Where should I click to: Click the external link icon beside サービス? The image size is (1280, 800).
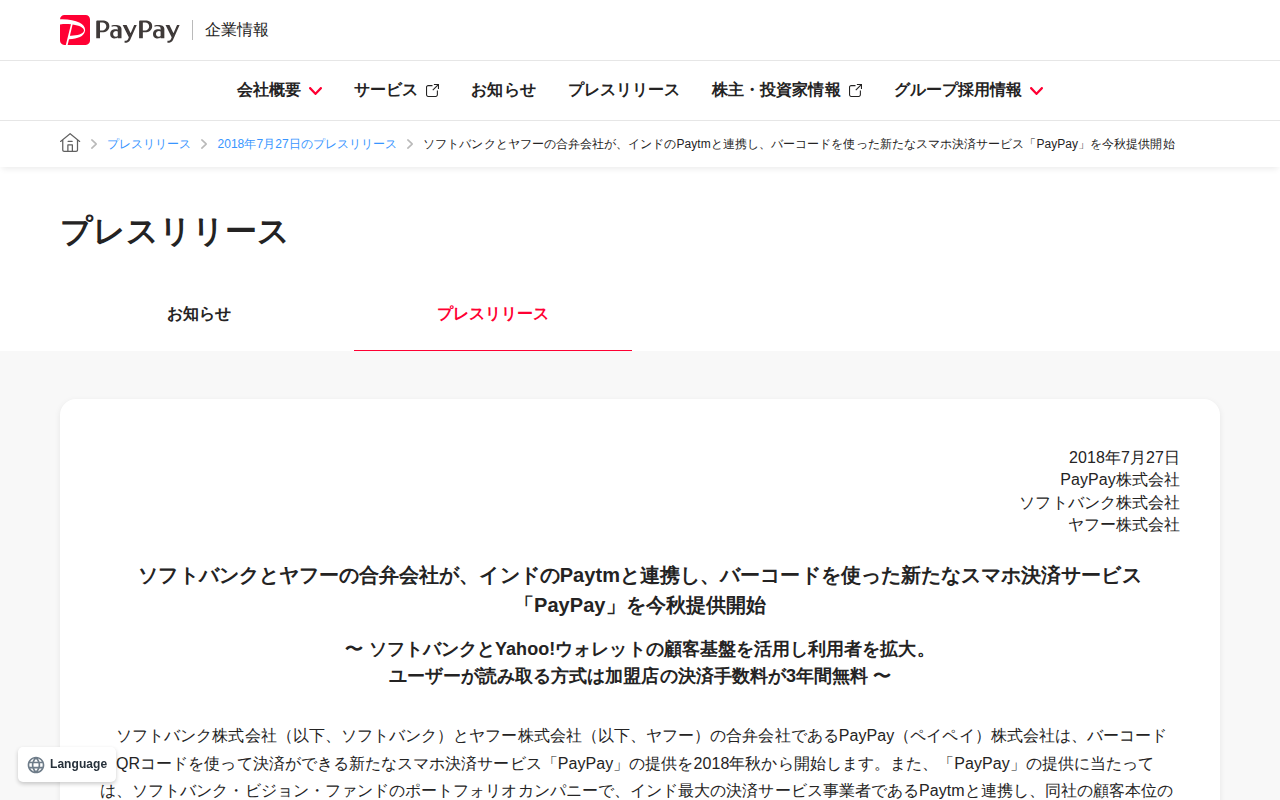(x=432, y=90)
